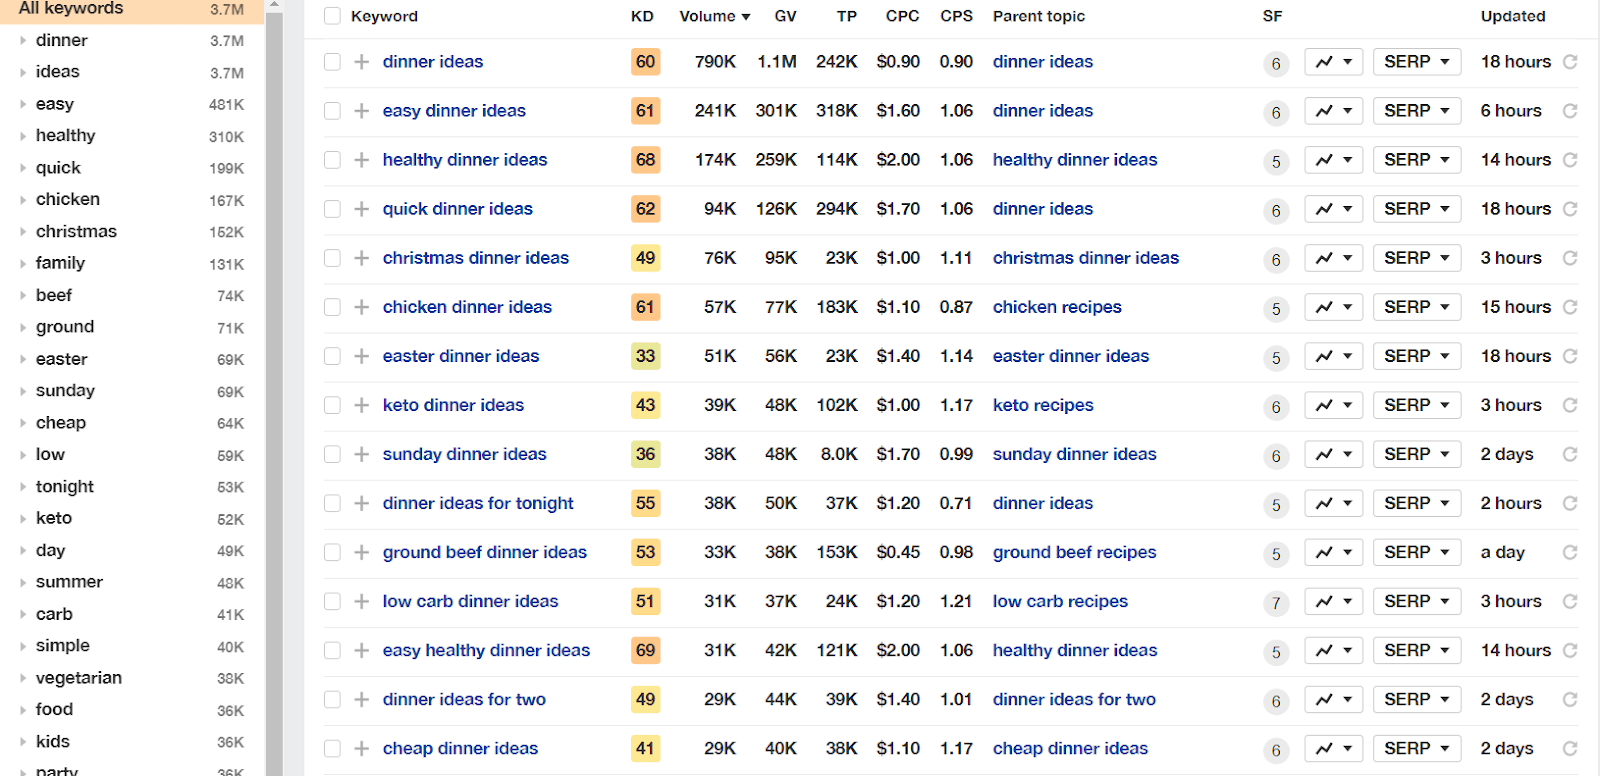This screenshot has height=776, width=1600.
Task: Tick the checkbox for 'dinner ideas for two'
Action: pos(332,700)
